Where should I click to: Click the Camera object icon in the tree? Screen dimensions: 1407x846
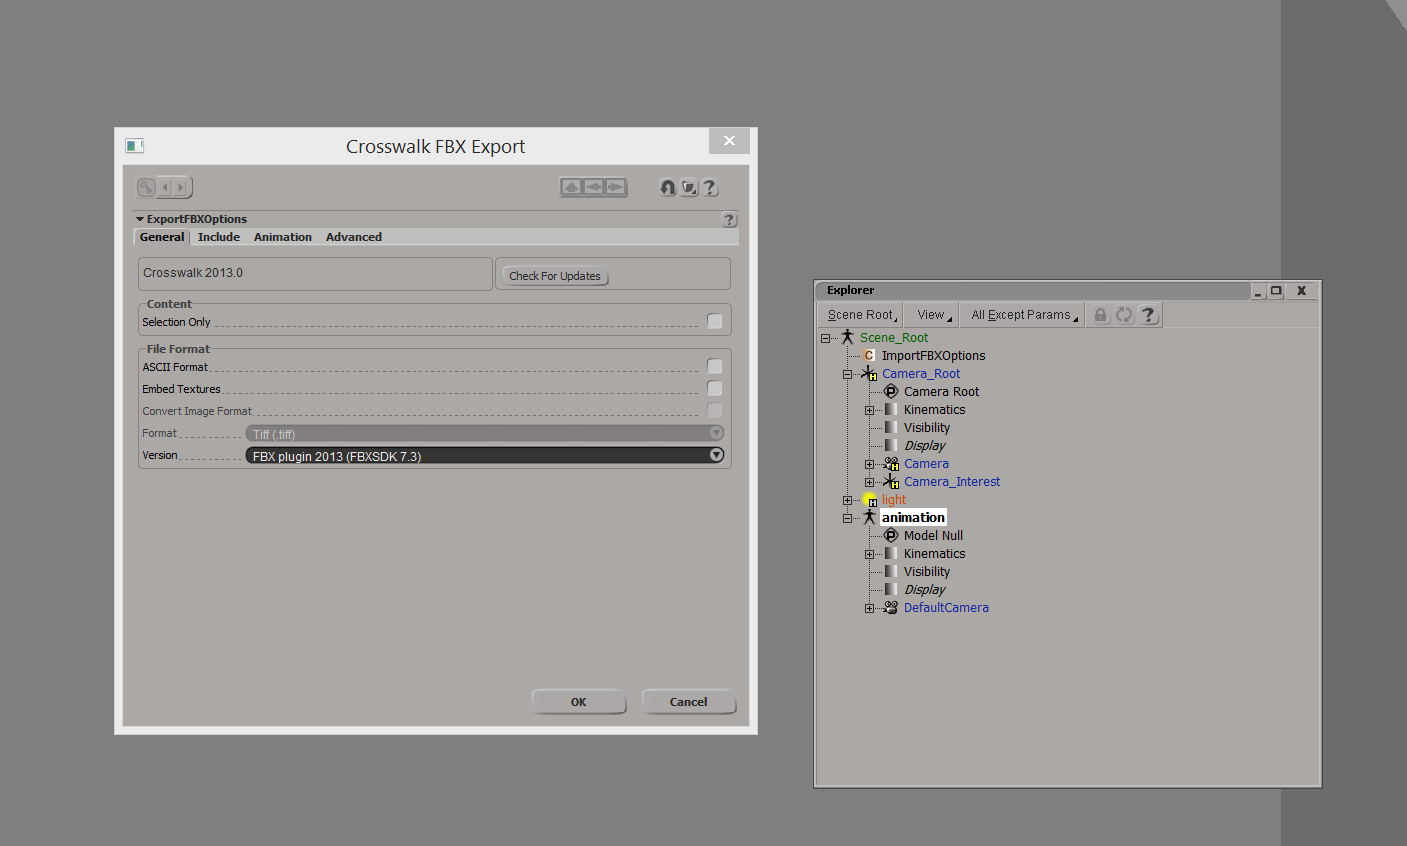pyautogui.click(x=891, y=464)
